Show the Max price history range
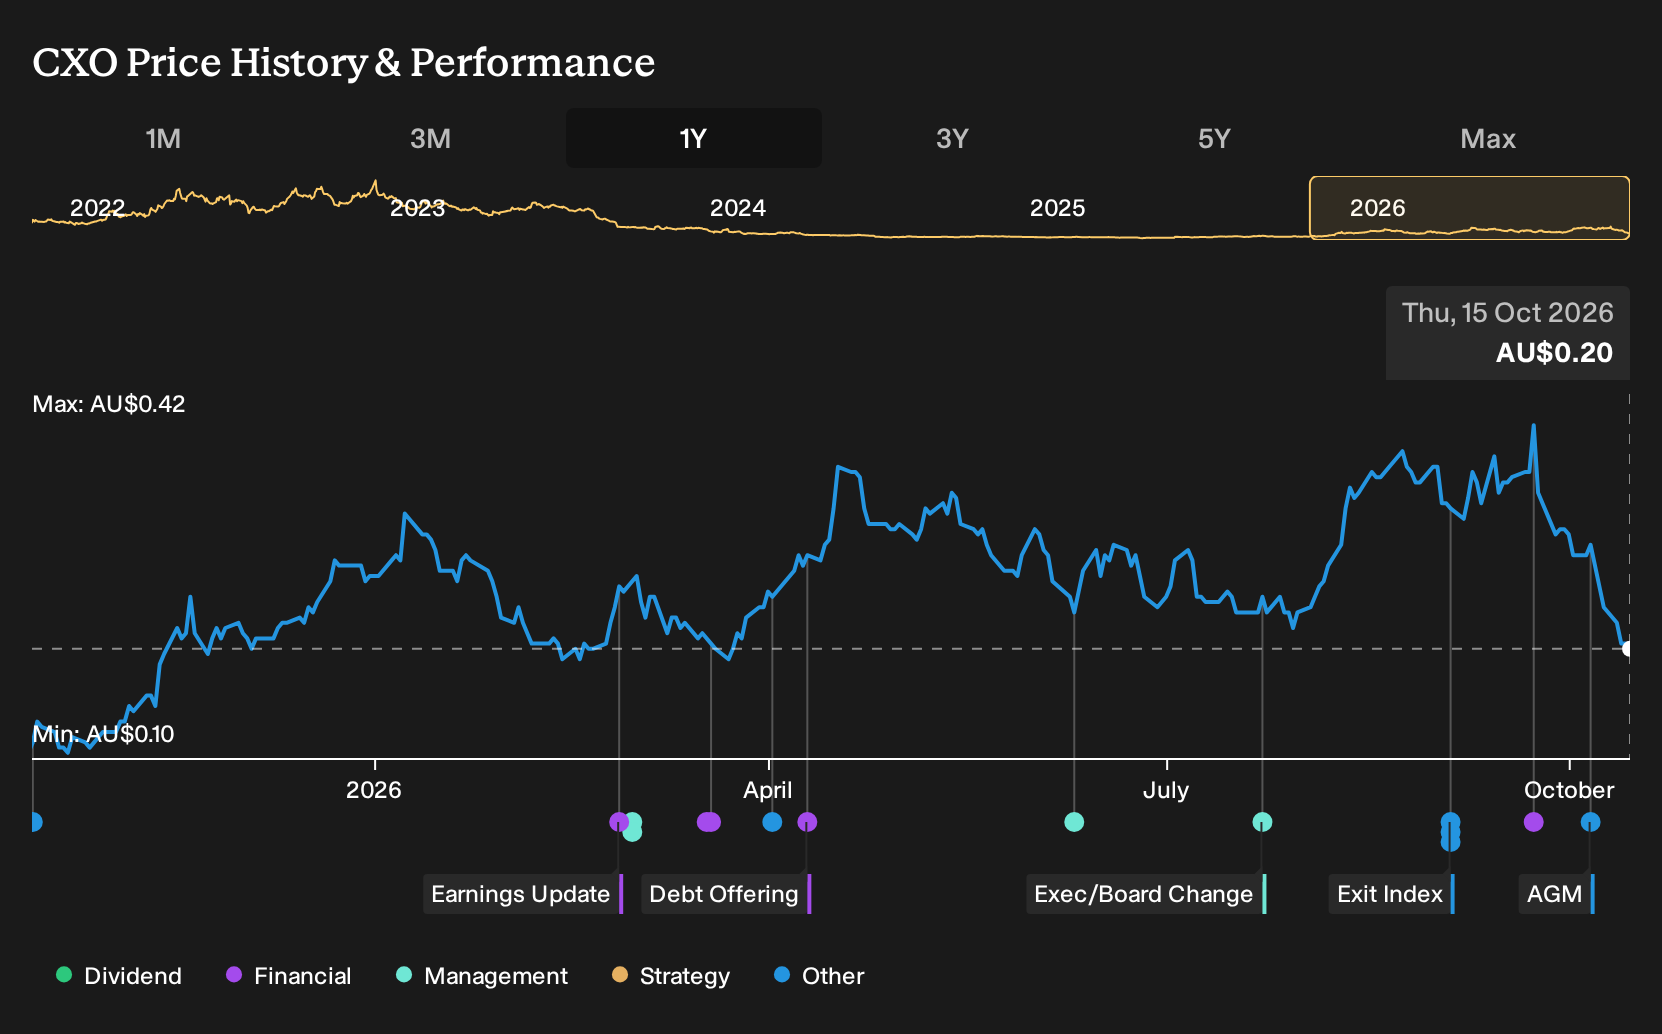This screenshot has width=1662, height=1034. (1488, 138)
